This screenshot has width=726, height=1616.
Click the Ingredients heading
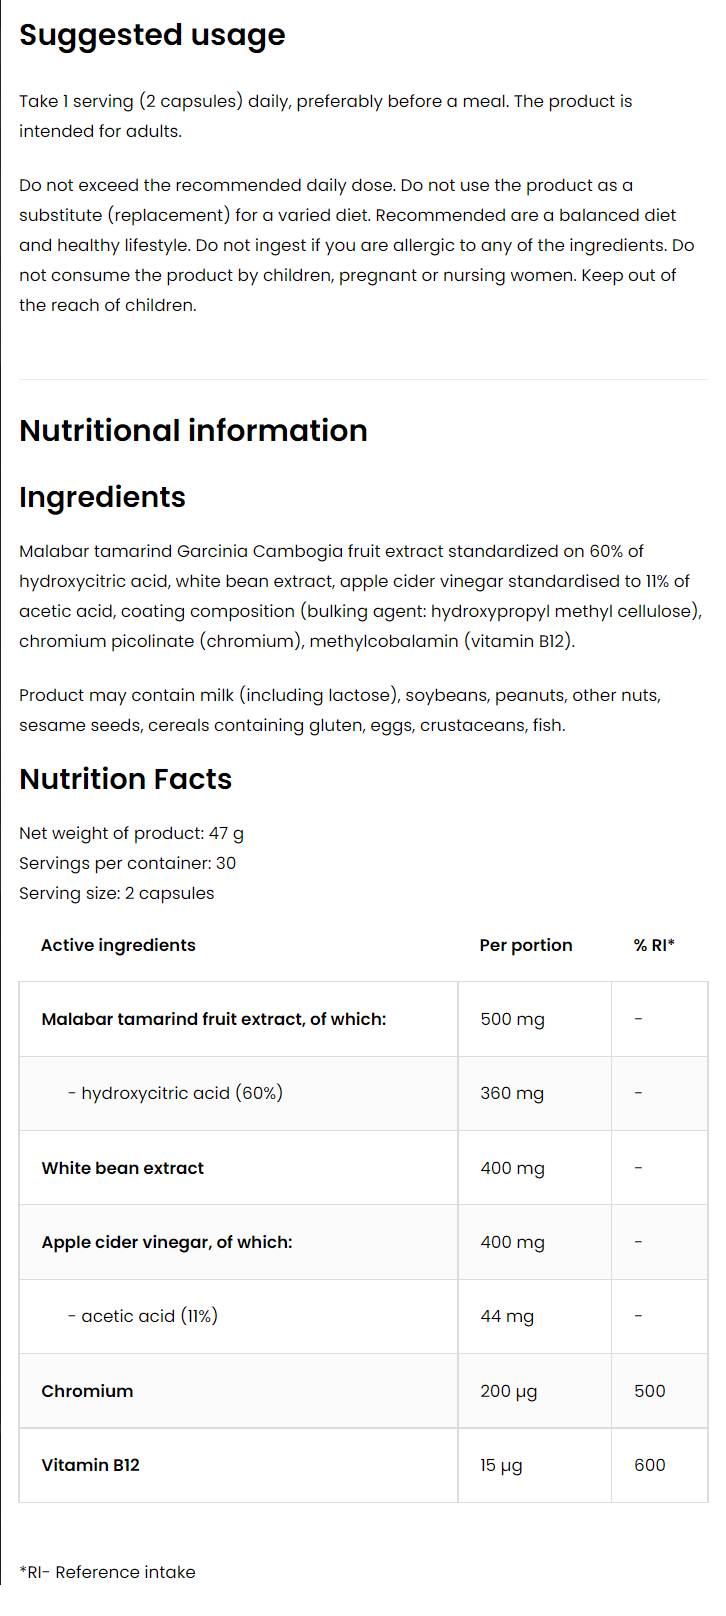point(102,497)
